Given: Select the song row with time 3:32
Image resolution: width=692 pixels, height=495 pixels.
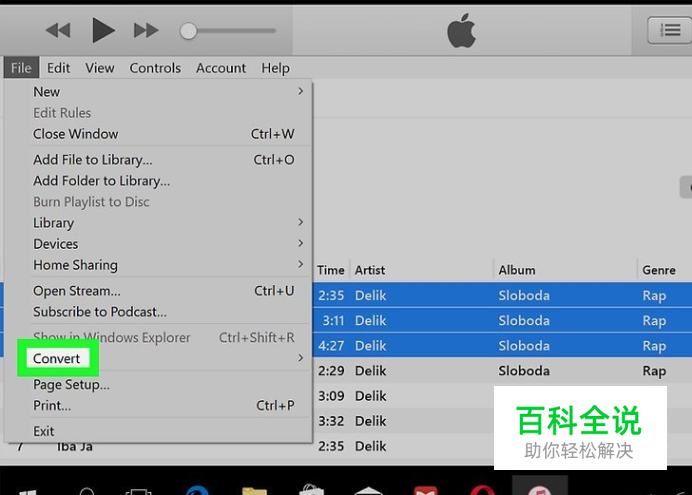Looking at the screenshot, I should pyautogui.click(x=403, y=421).
